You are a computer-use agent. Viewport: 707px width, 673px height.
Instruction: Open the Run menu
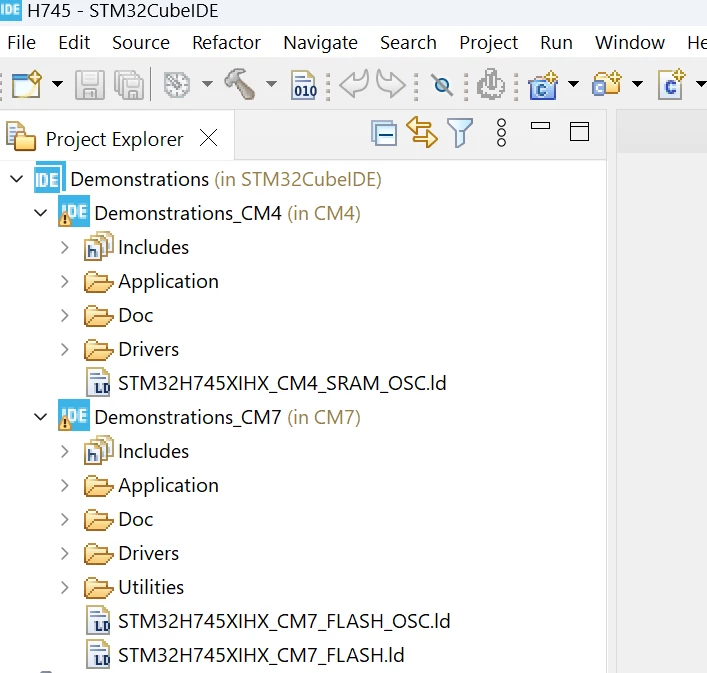(556, 43)
